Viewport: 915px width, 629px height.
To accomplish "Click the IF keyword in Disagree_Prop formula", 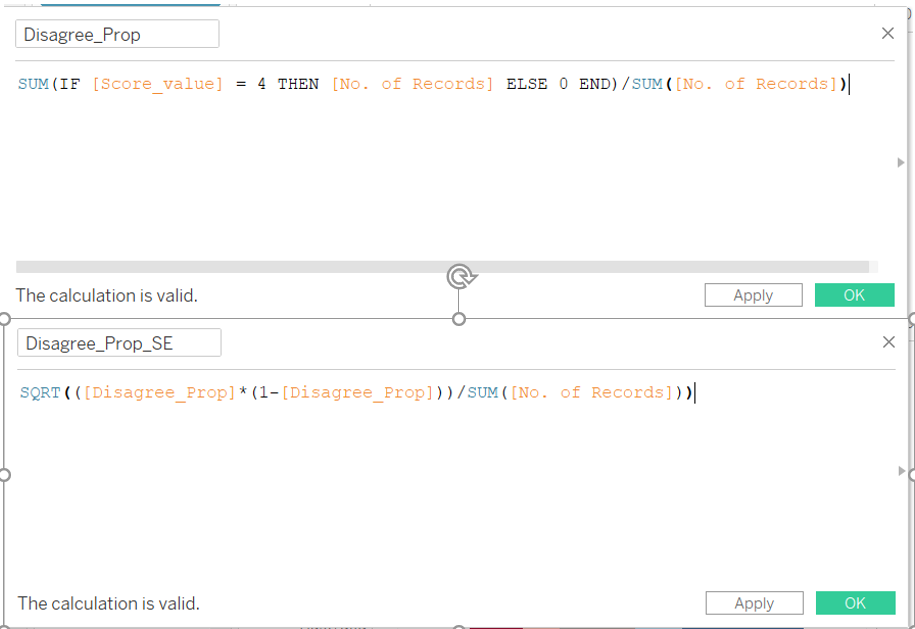I will tap(70, 84).
